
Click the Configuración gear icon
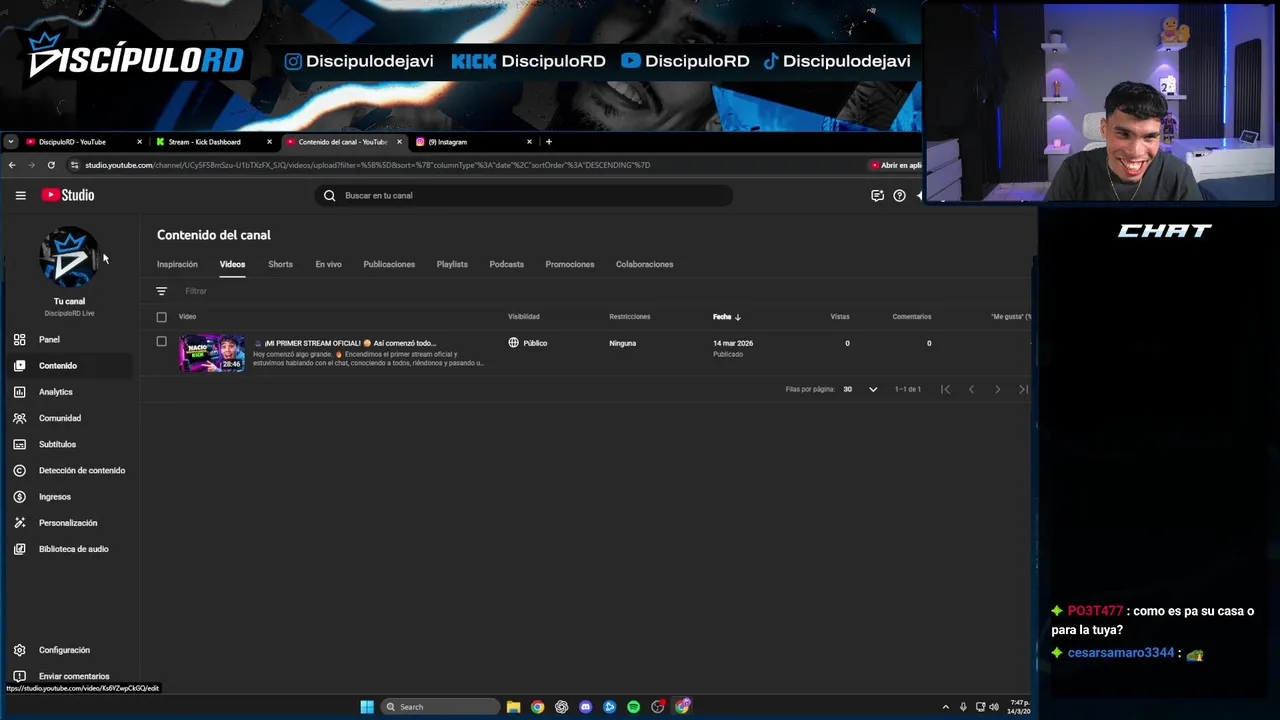19,650
